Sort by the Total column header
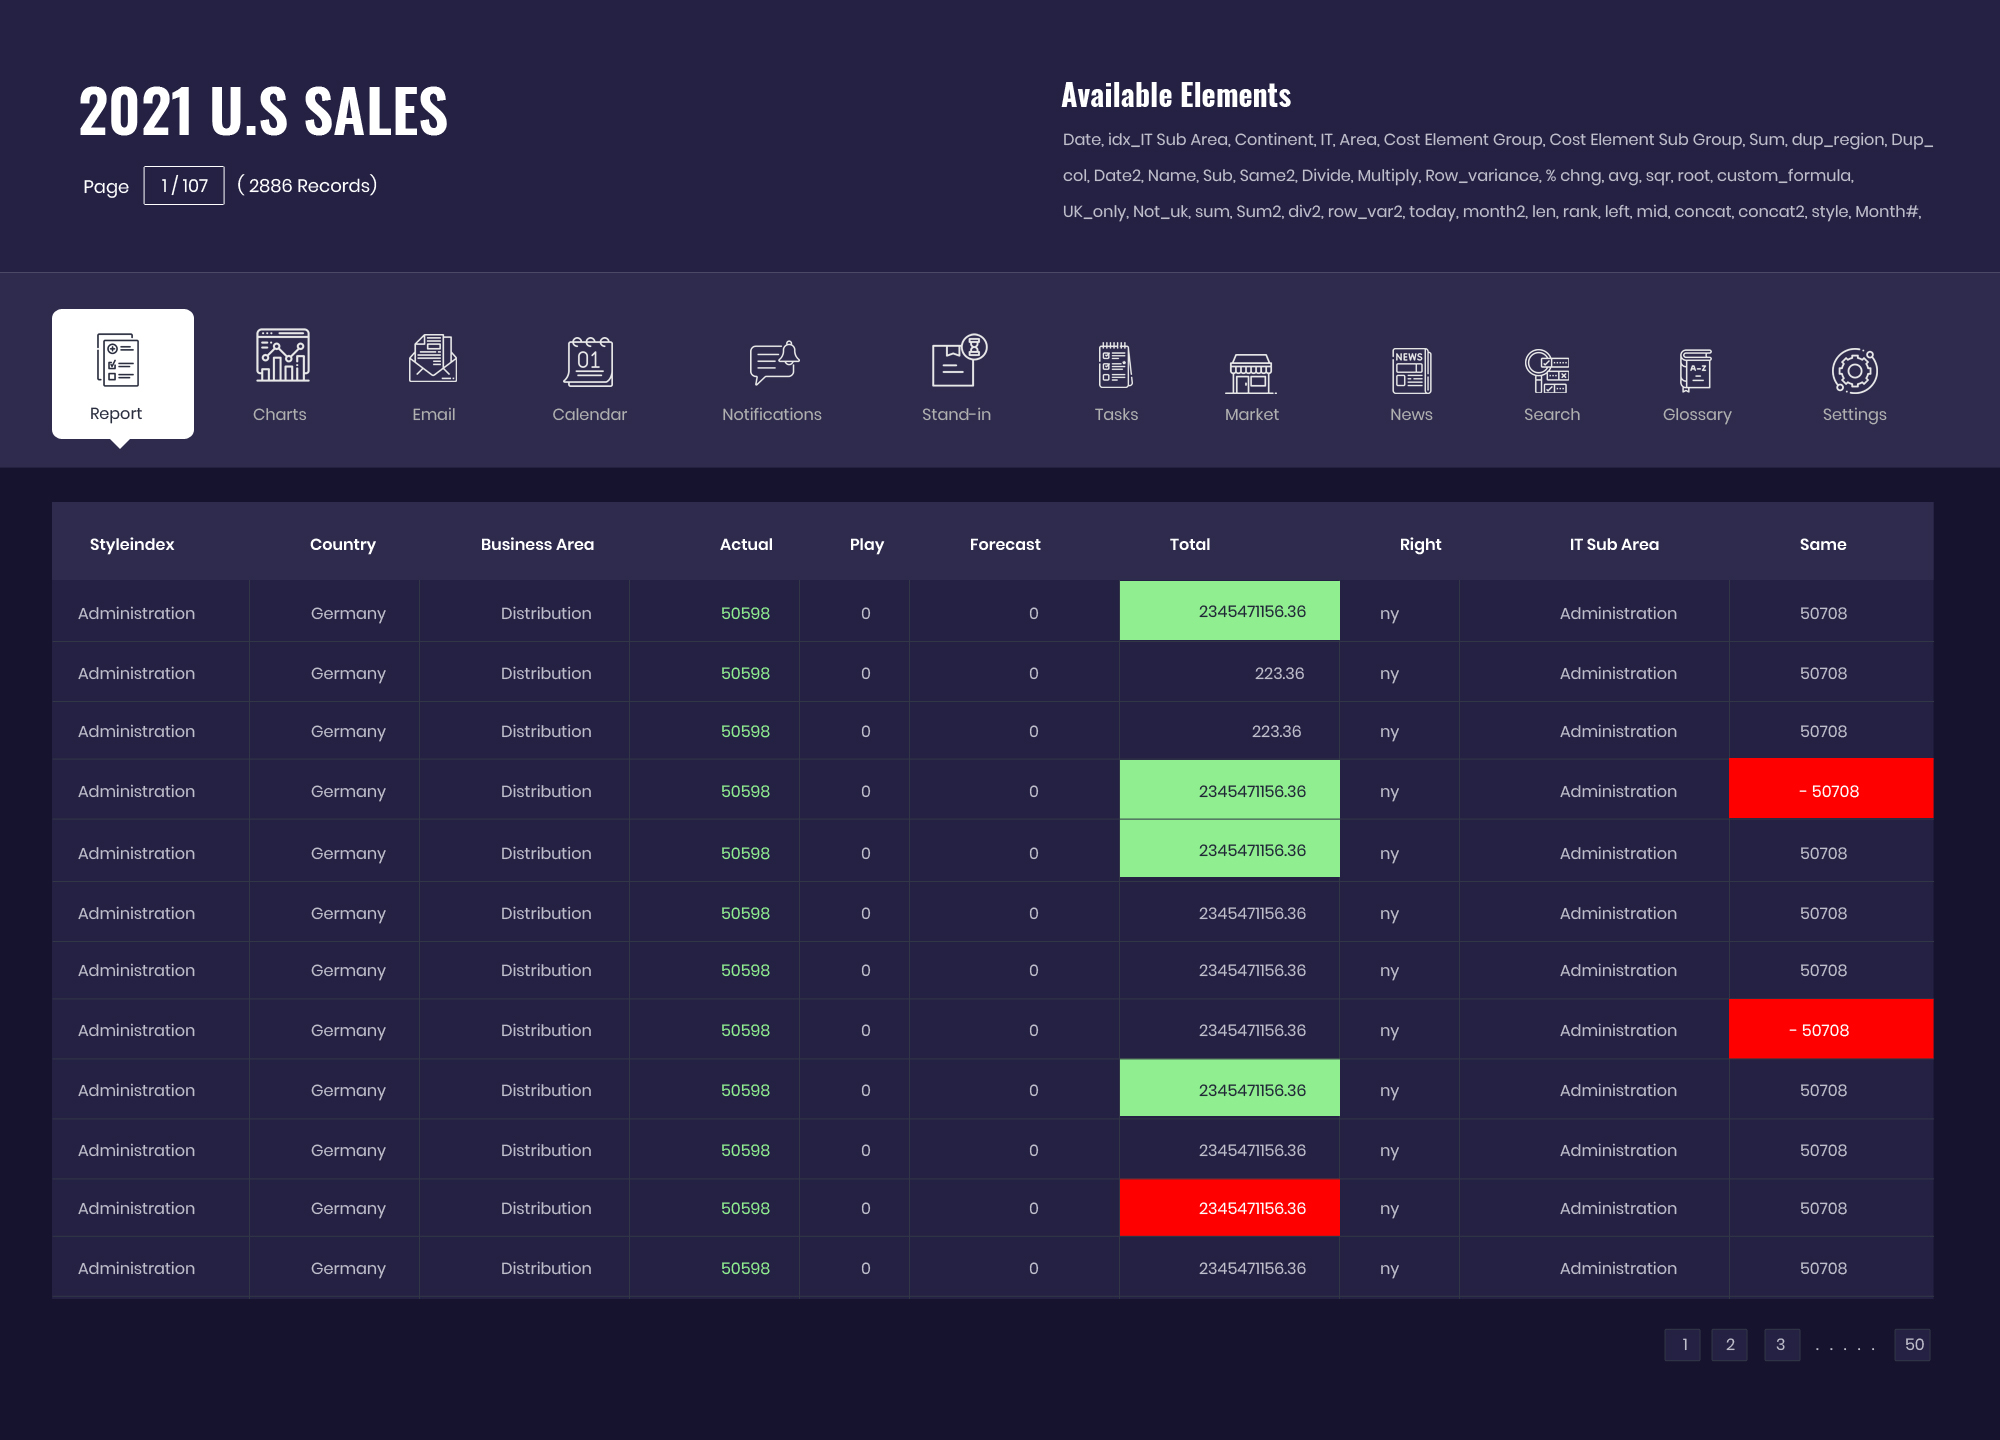The height and width of the screenshot is (1440, 2000). 1189,544
